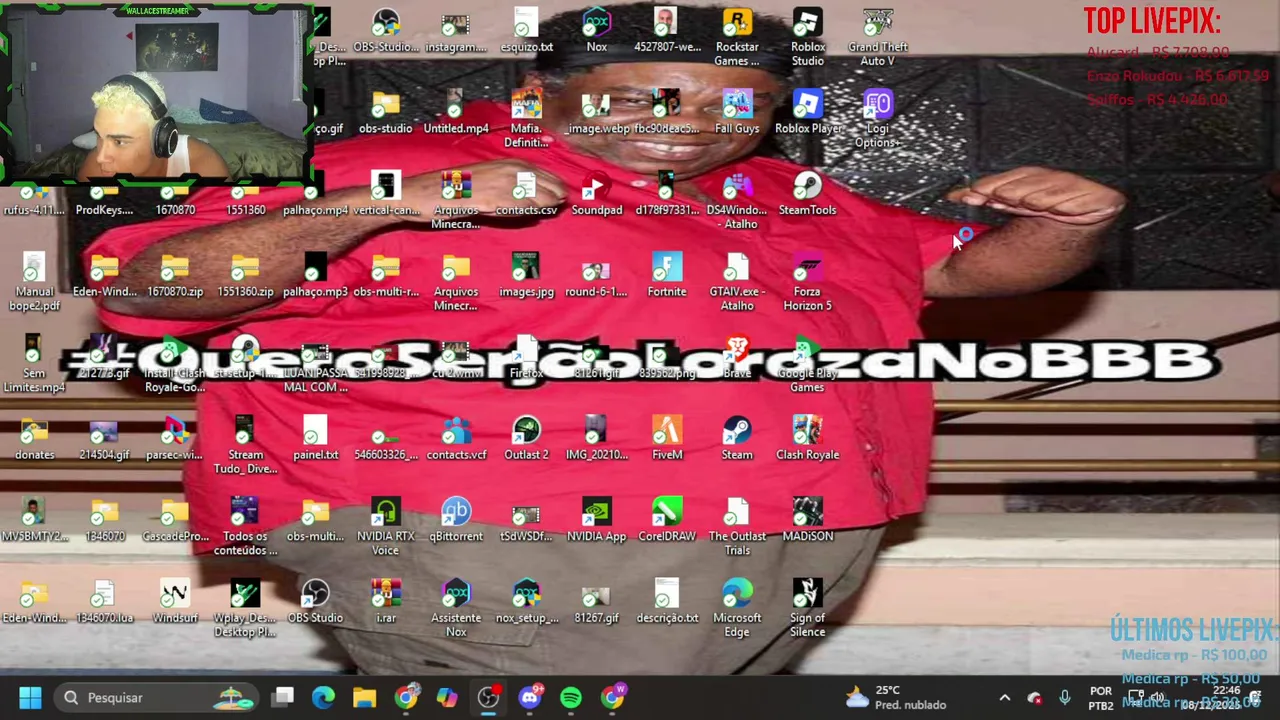Viewport: 1280px width, 720px height.
Task: Open Copilot from the taskbar
Action: pos(447,697)
